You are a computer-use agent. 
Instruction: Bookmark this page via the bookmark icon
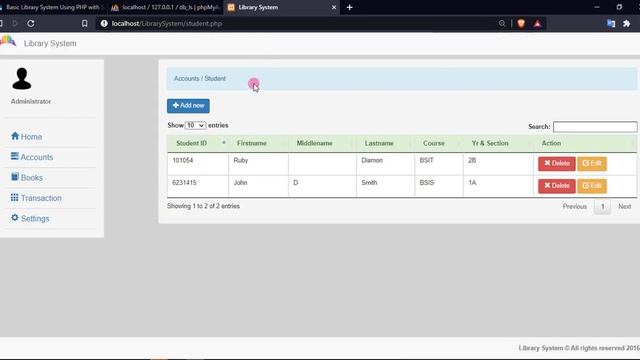pos(84,24)
